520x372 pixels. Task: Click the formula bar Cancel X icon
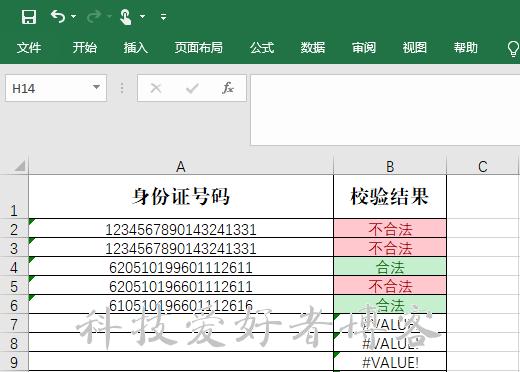156,88
